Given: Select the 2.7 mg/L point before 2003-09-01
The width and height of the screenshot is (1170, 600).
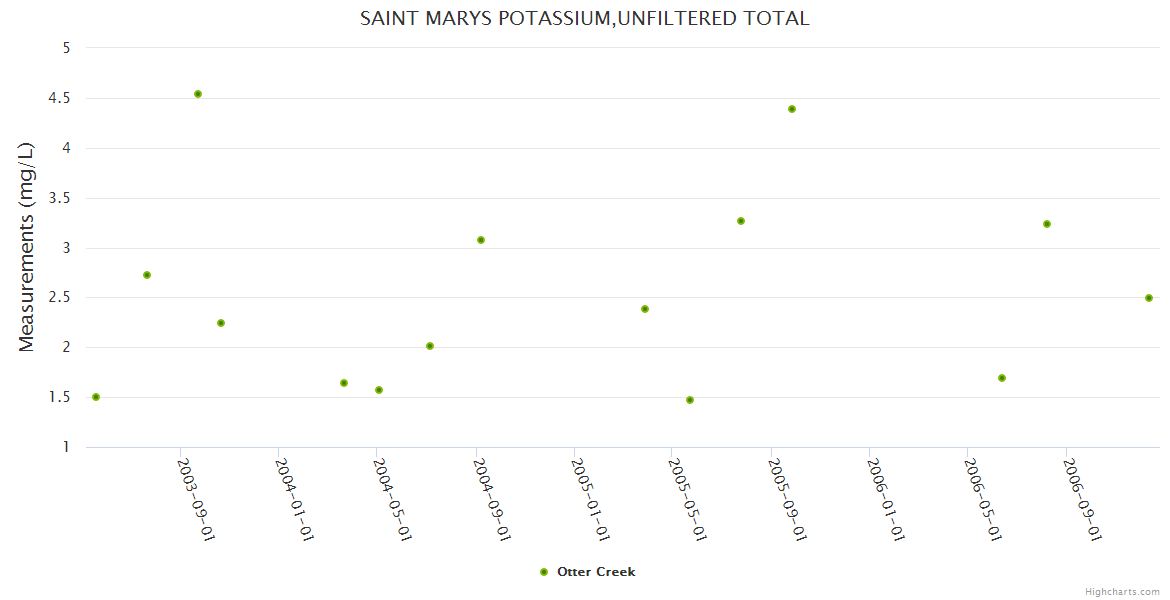Looking at the screenshot, I should coord(147,275).
